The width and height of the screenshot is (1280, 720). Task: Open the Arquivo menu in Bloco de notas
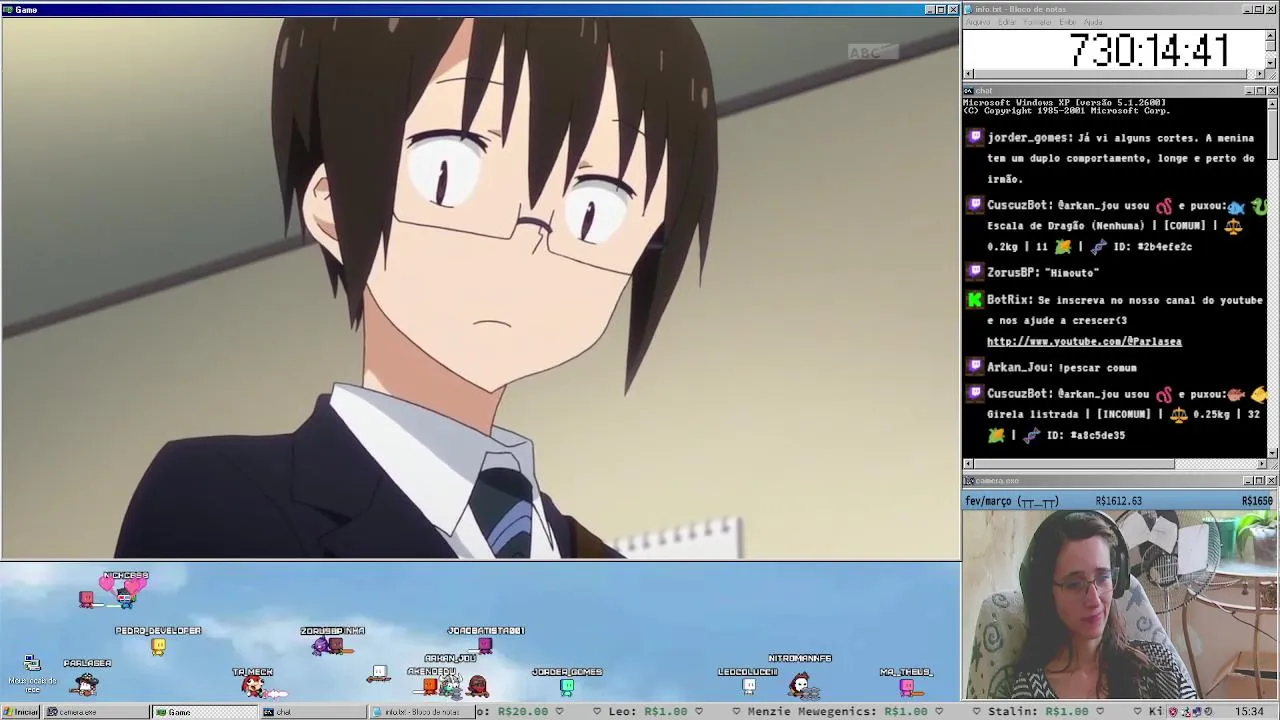pyautogui.click(x=978, y=22)
